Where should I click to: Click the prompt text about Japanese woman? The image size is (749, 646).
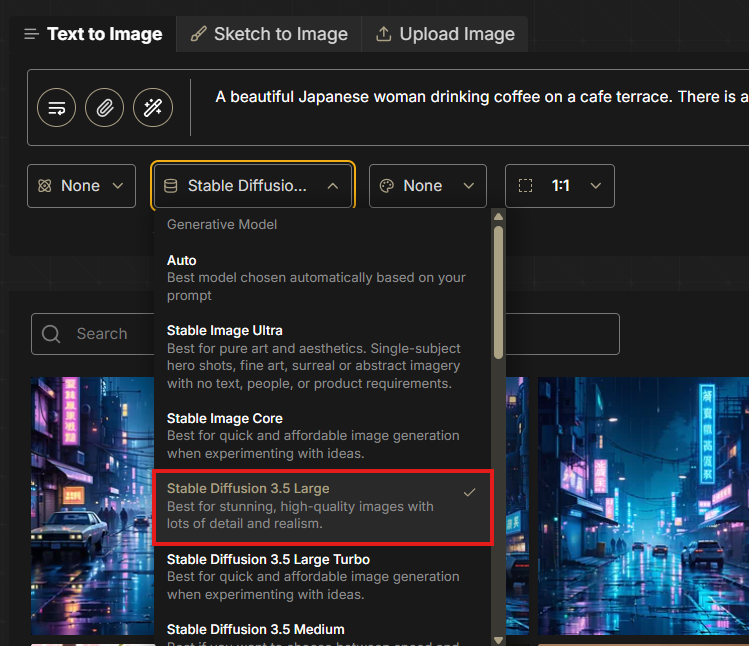[x=482, y=97]
